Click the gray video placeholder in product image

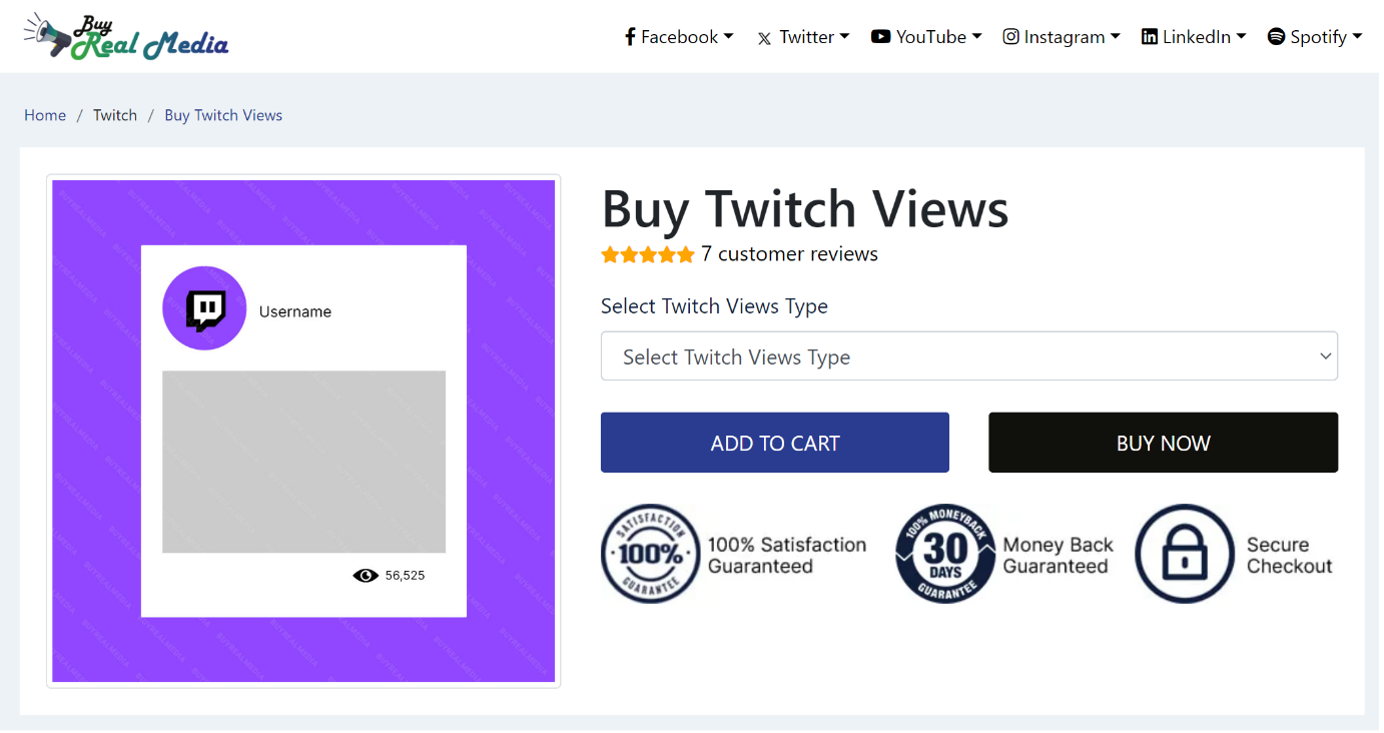[304, 462]
